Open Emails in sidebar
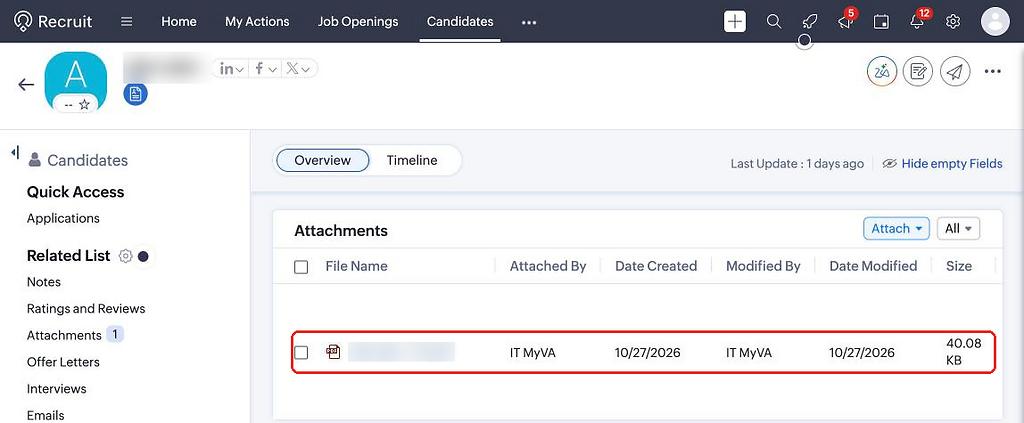This screenshot has width=1024, height=423. pos(46,415)
